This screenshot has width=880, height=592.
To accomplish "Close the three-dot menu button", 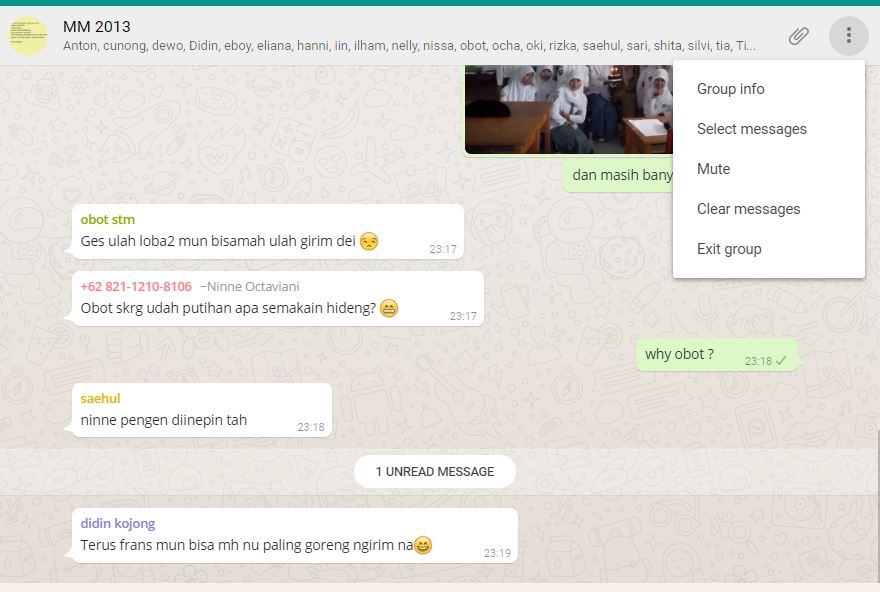I will click(x=849, y=35).
